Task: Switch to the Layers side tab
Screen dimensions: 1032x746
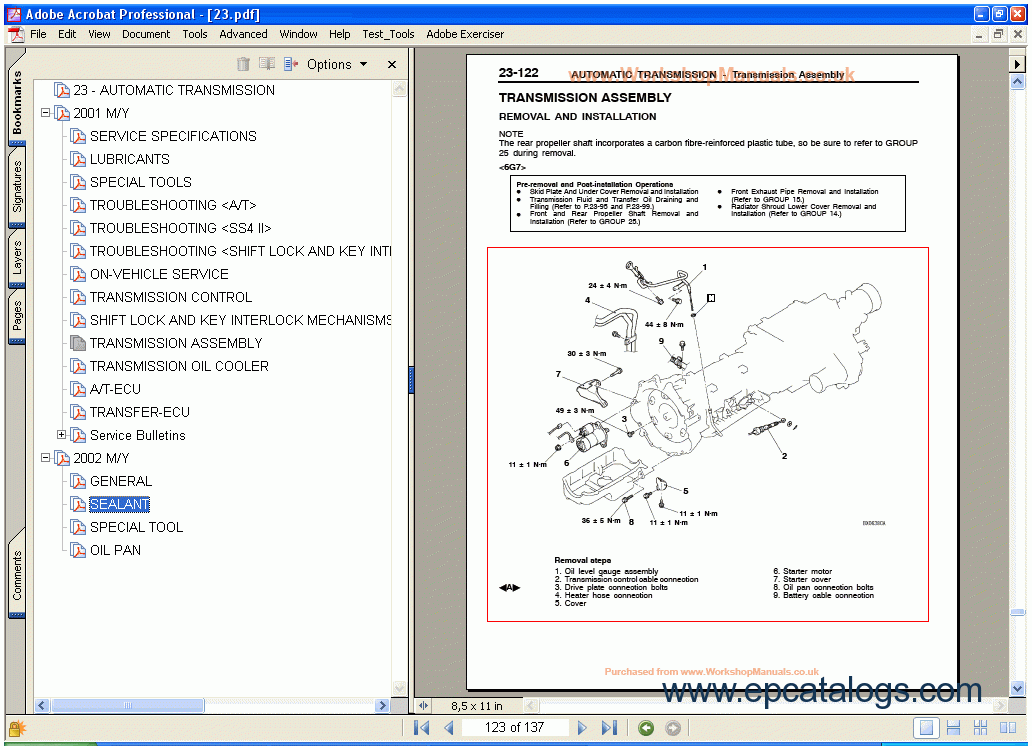Action: (17, 257)
